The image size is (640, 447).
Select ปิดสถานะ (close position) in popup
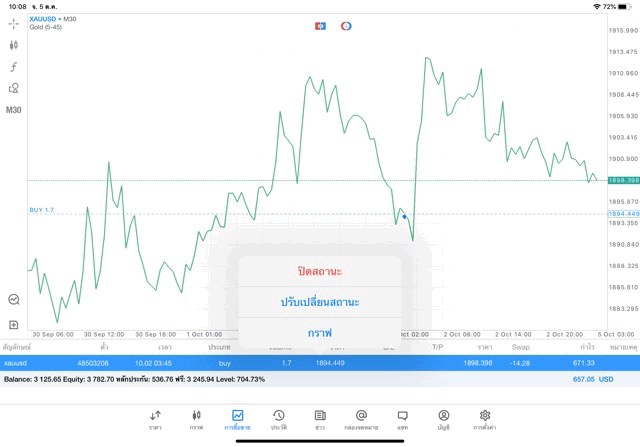(x=320, y=271)
